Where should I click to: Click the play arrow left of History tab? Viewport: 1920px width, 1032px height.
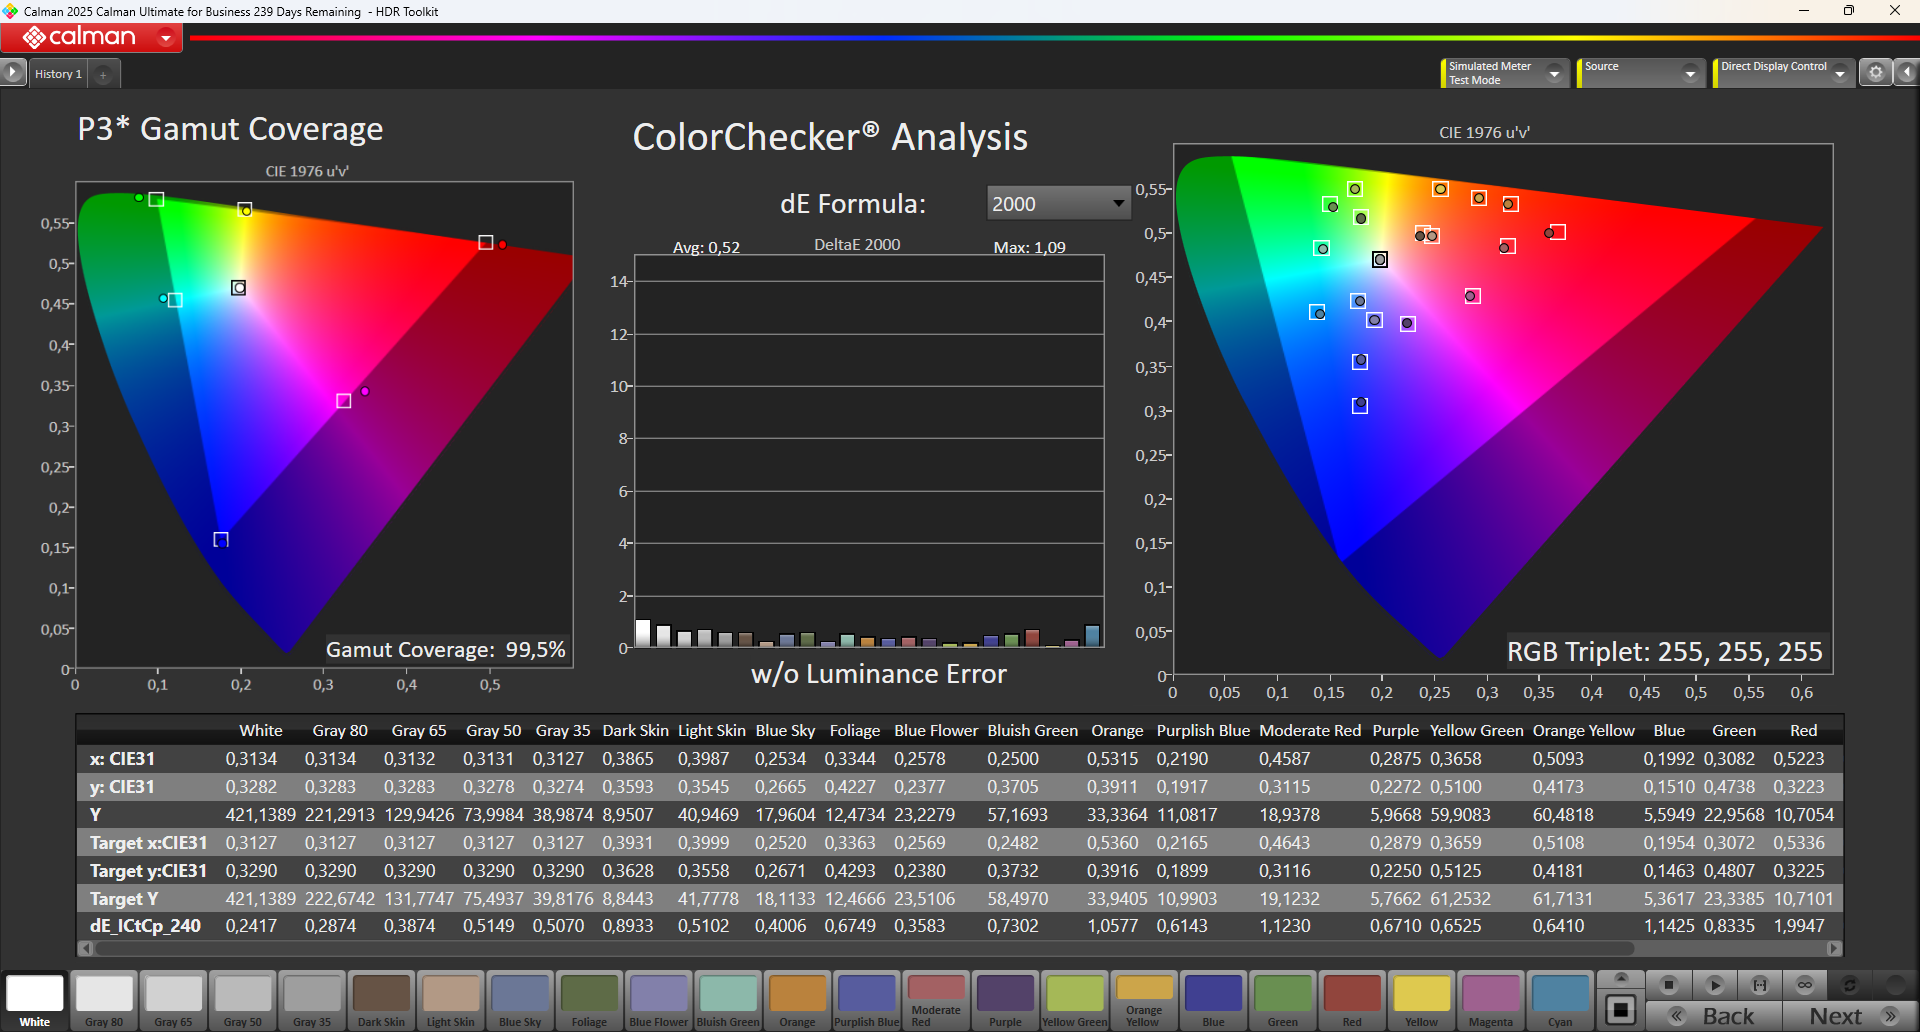[x=12, y=72]
